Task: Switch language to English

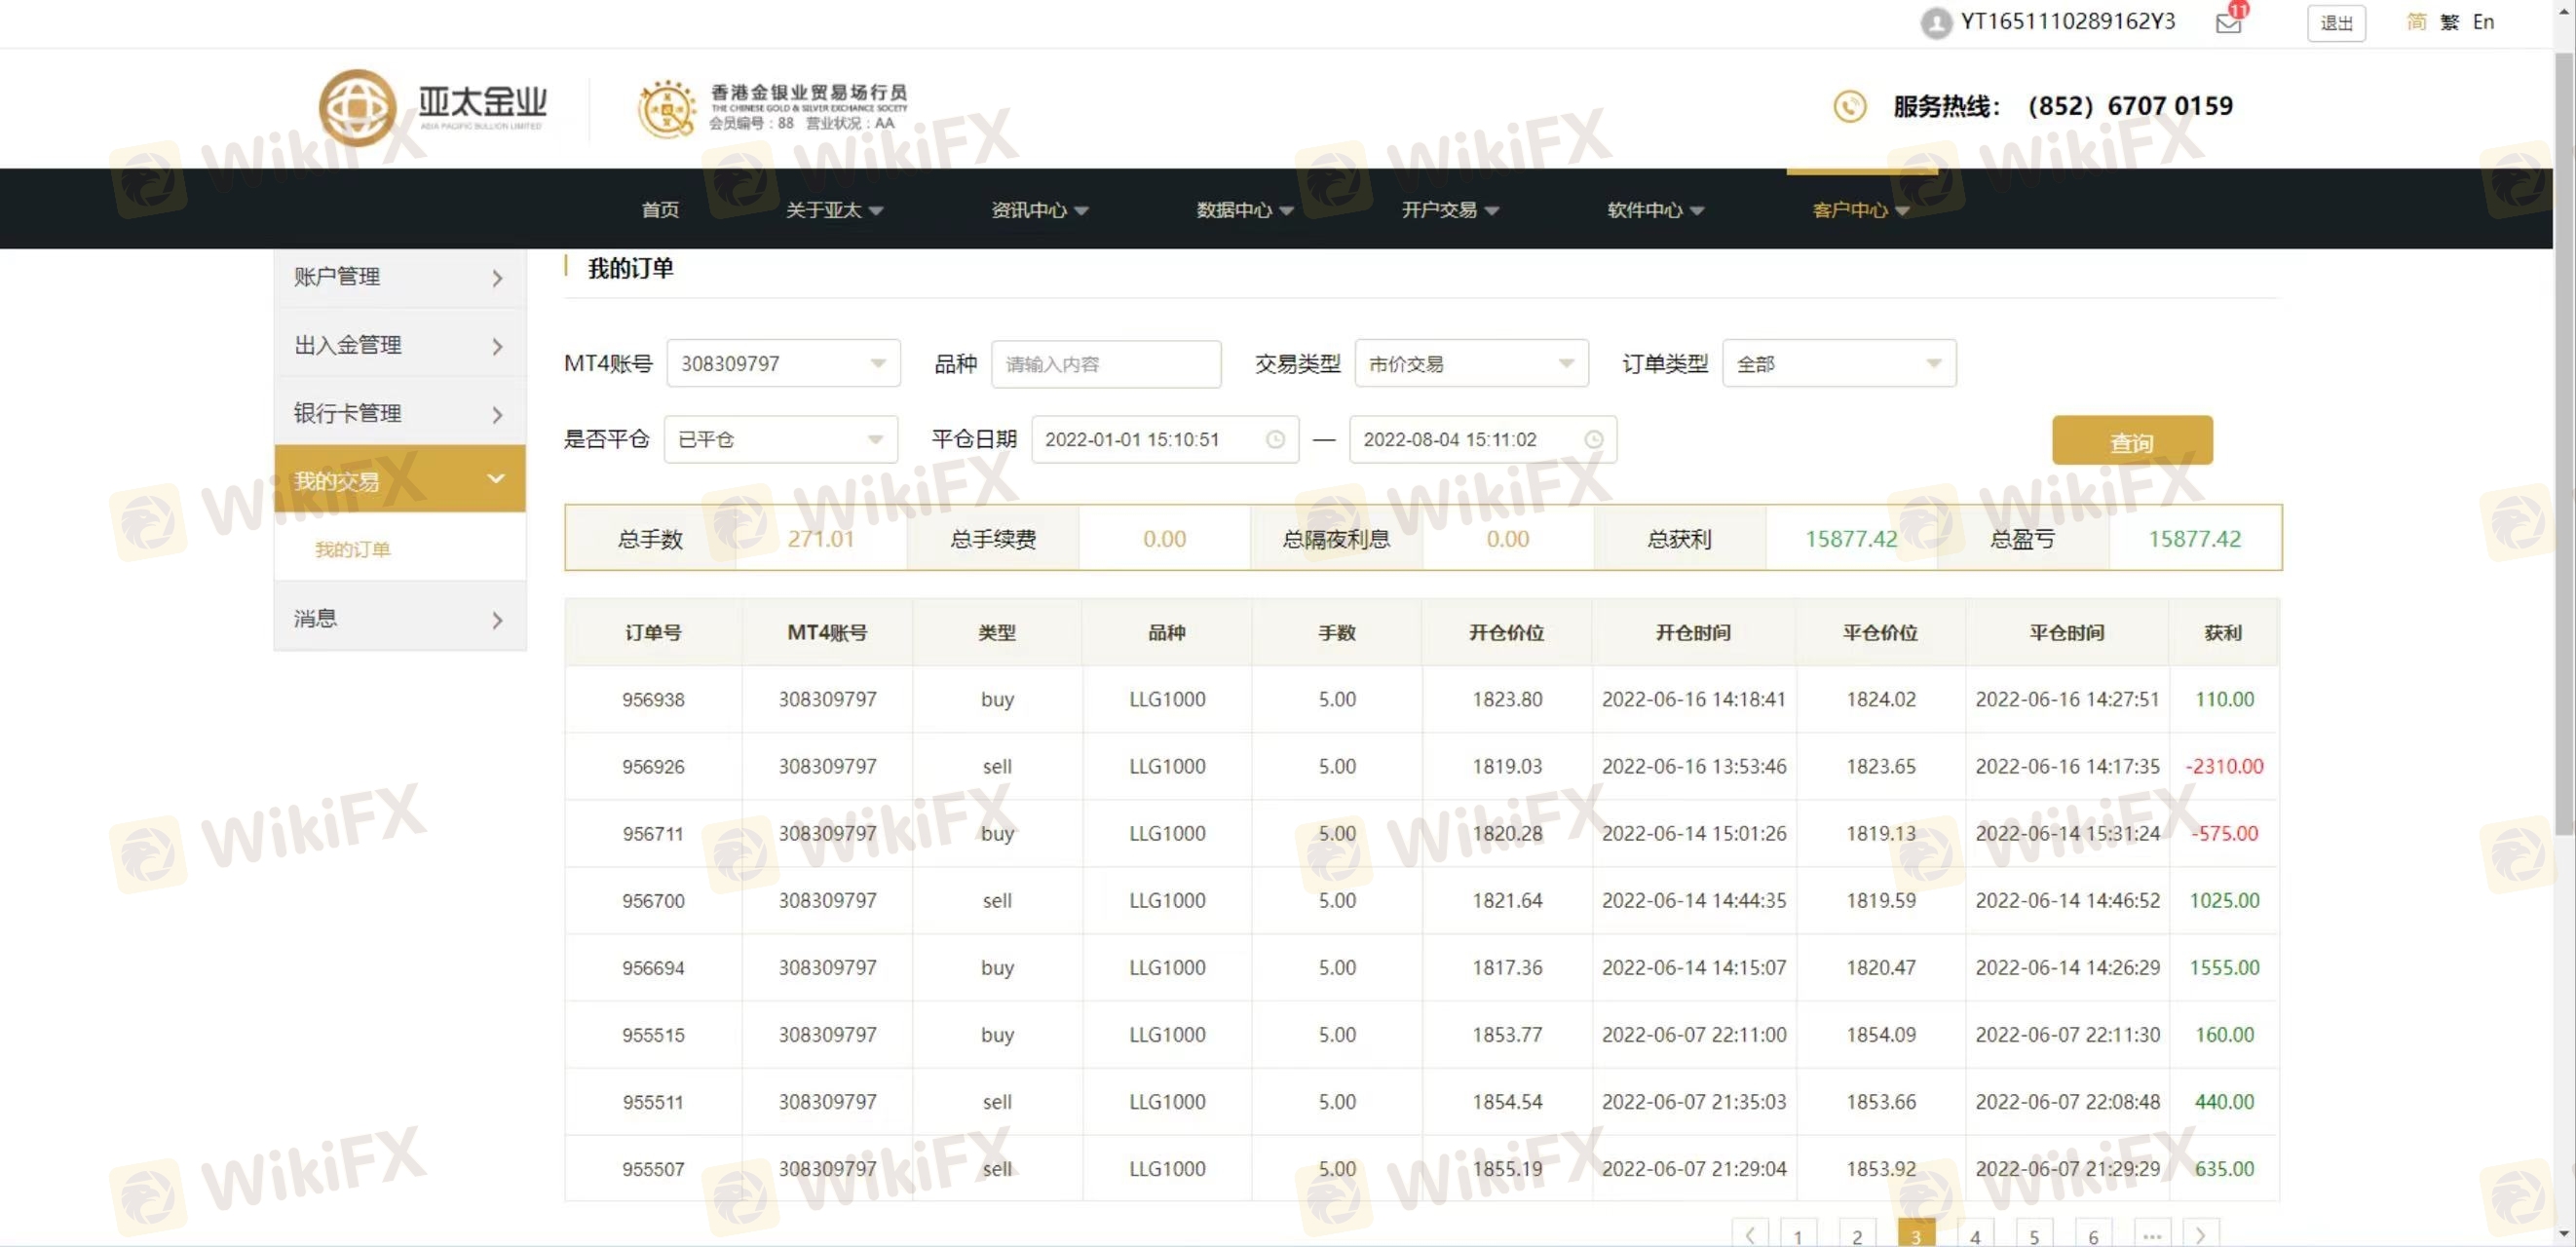Action: 2483,22
